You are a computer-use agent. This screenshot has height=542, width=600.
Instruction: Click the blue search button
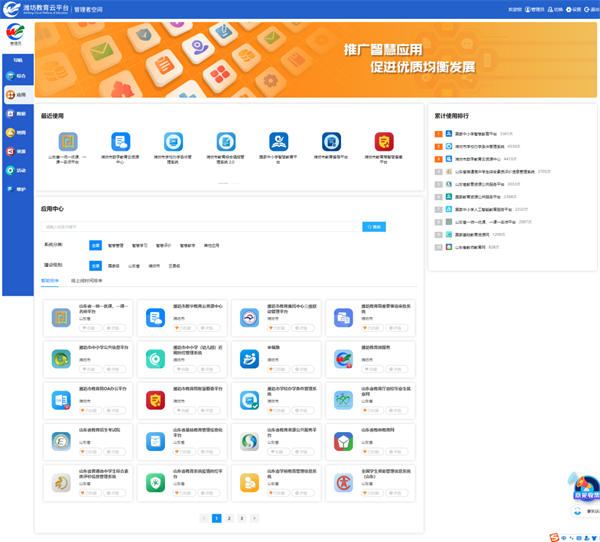(374, 227)
